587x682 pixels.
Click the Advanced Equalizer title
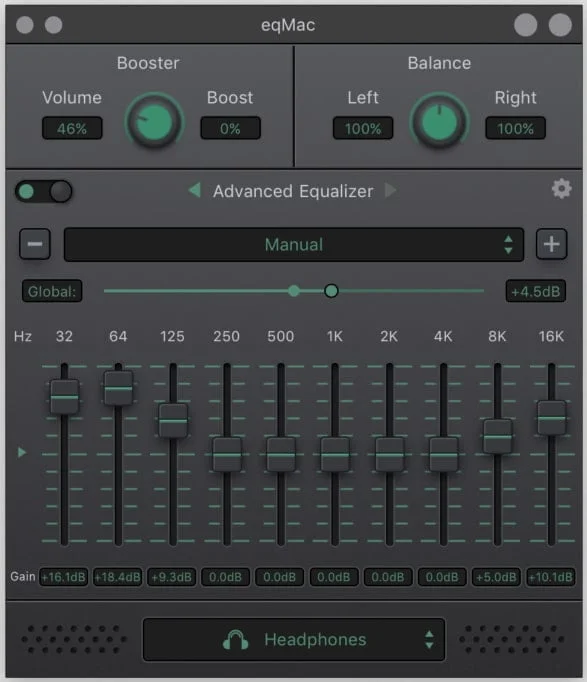point(293,191)
